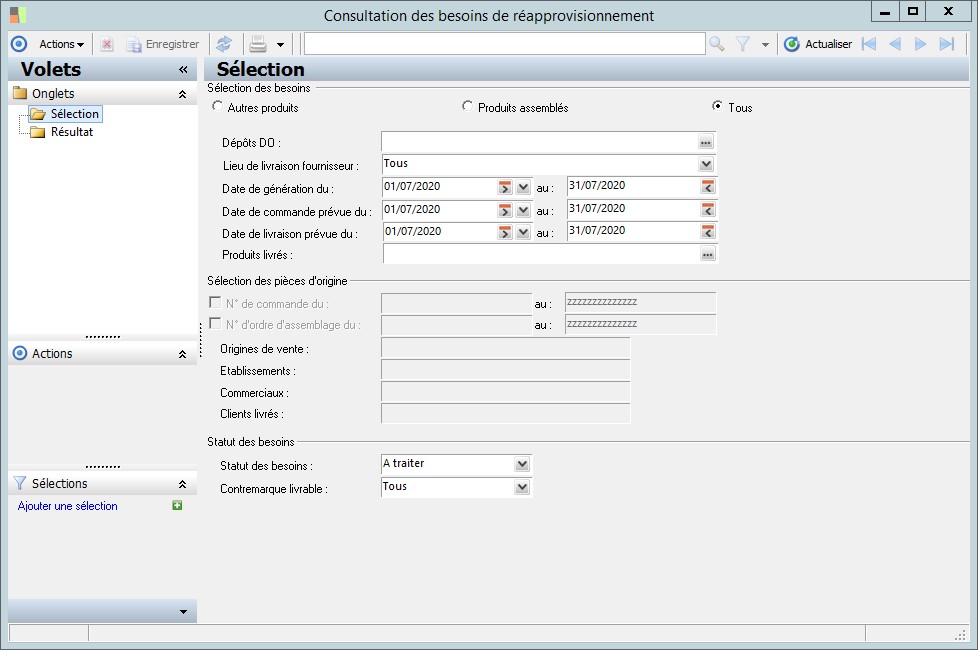Click the ellipsis button for Dépôts DO
Image resolution: width=978 pixels, height=650 pixels.
coord(706,143)
